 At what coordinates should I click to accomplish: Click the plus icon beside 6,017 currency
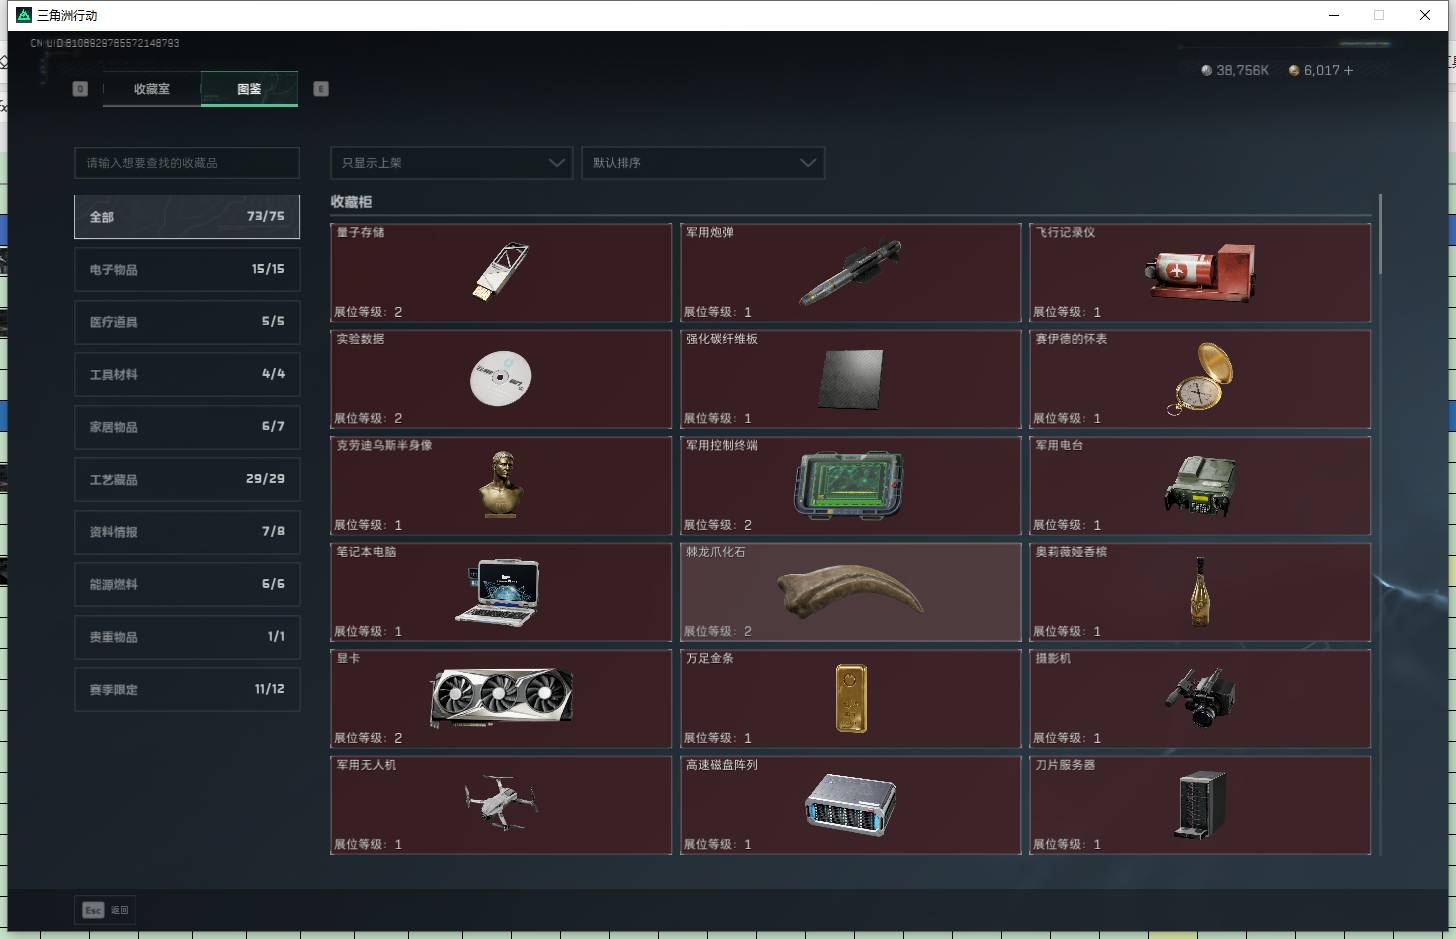tap(1349, 70)
